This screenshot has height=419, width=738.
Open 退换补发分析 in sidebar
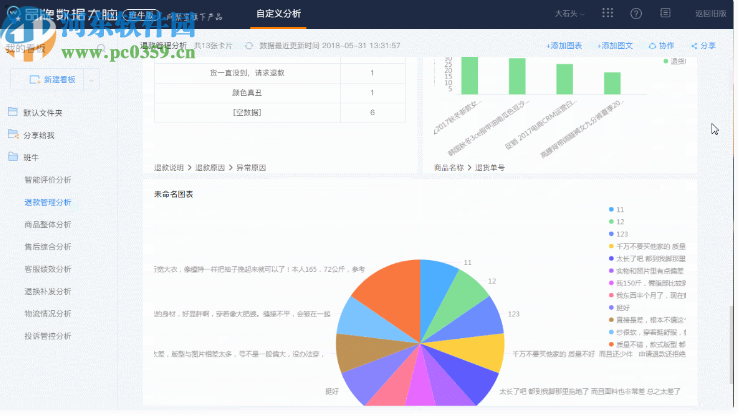(48, 291)
